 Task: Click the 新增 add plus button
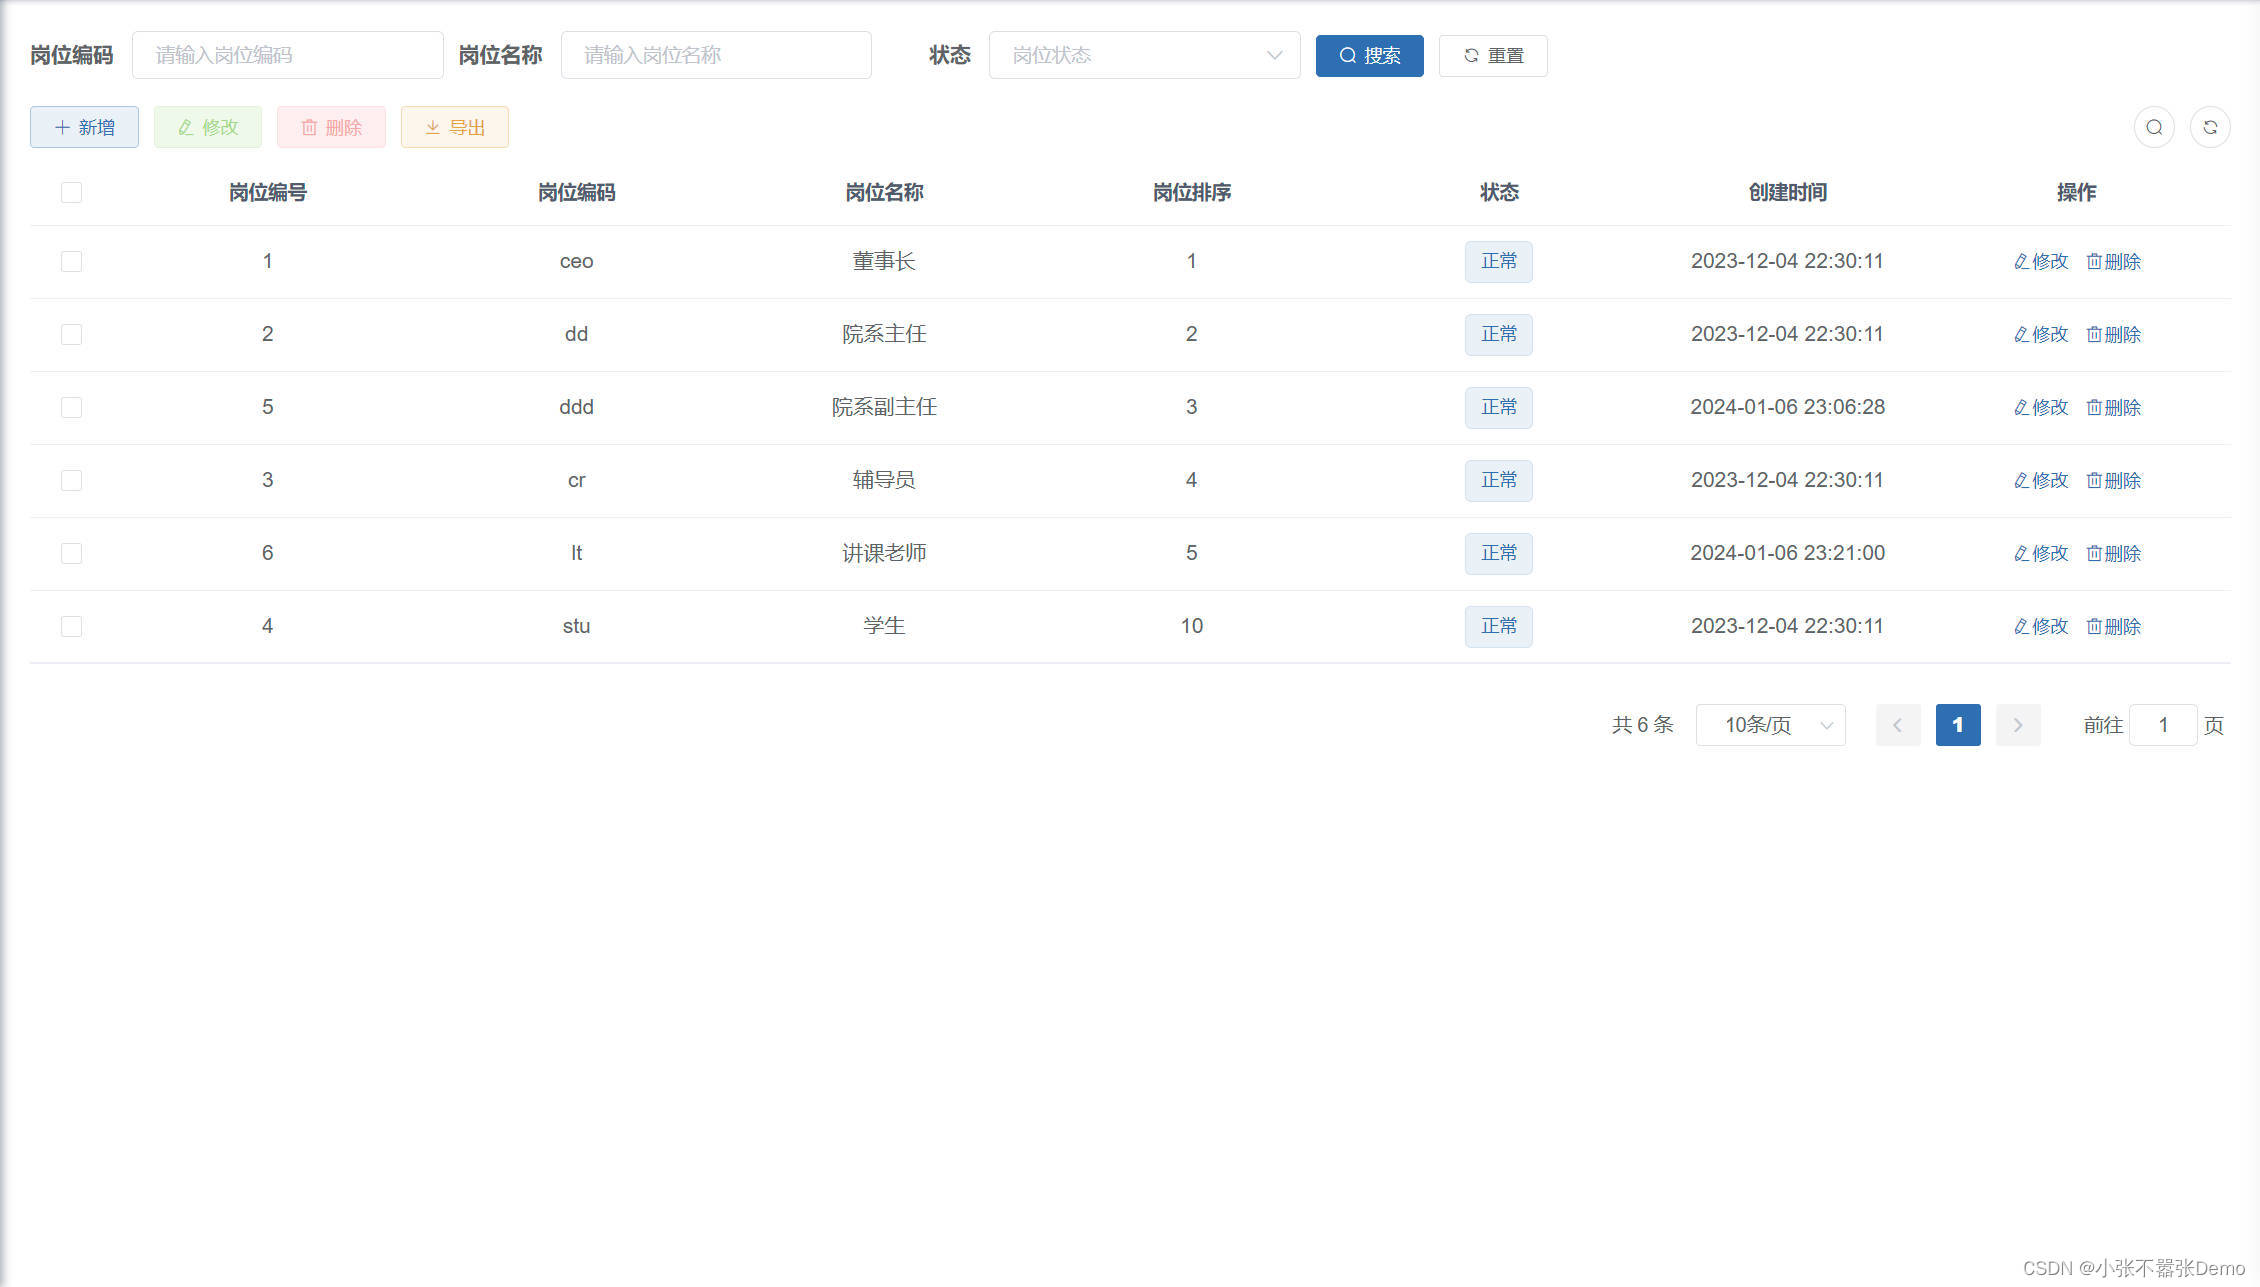point(84,127)
